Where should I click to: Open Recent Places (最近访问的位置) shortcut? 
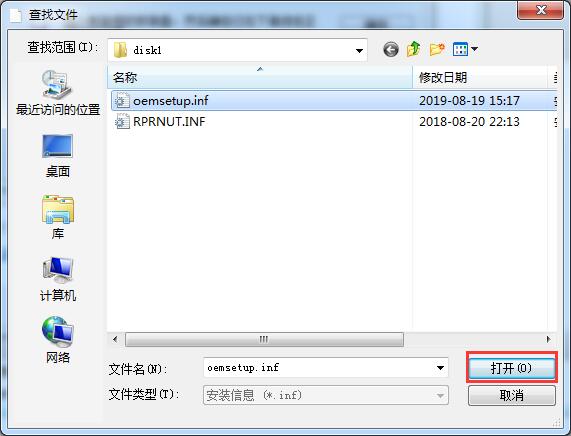click(58, 93)
